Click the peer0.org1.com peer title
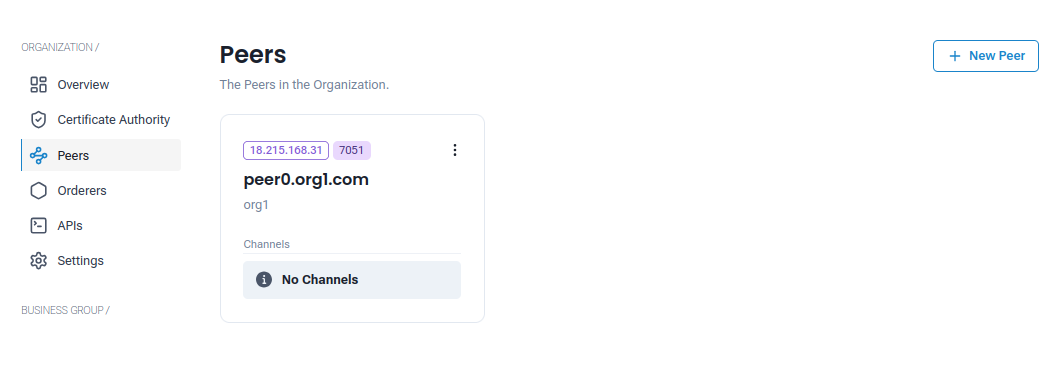1059x378 pixels. click(306, 180)
